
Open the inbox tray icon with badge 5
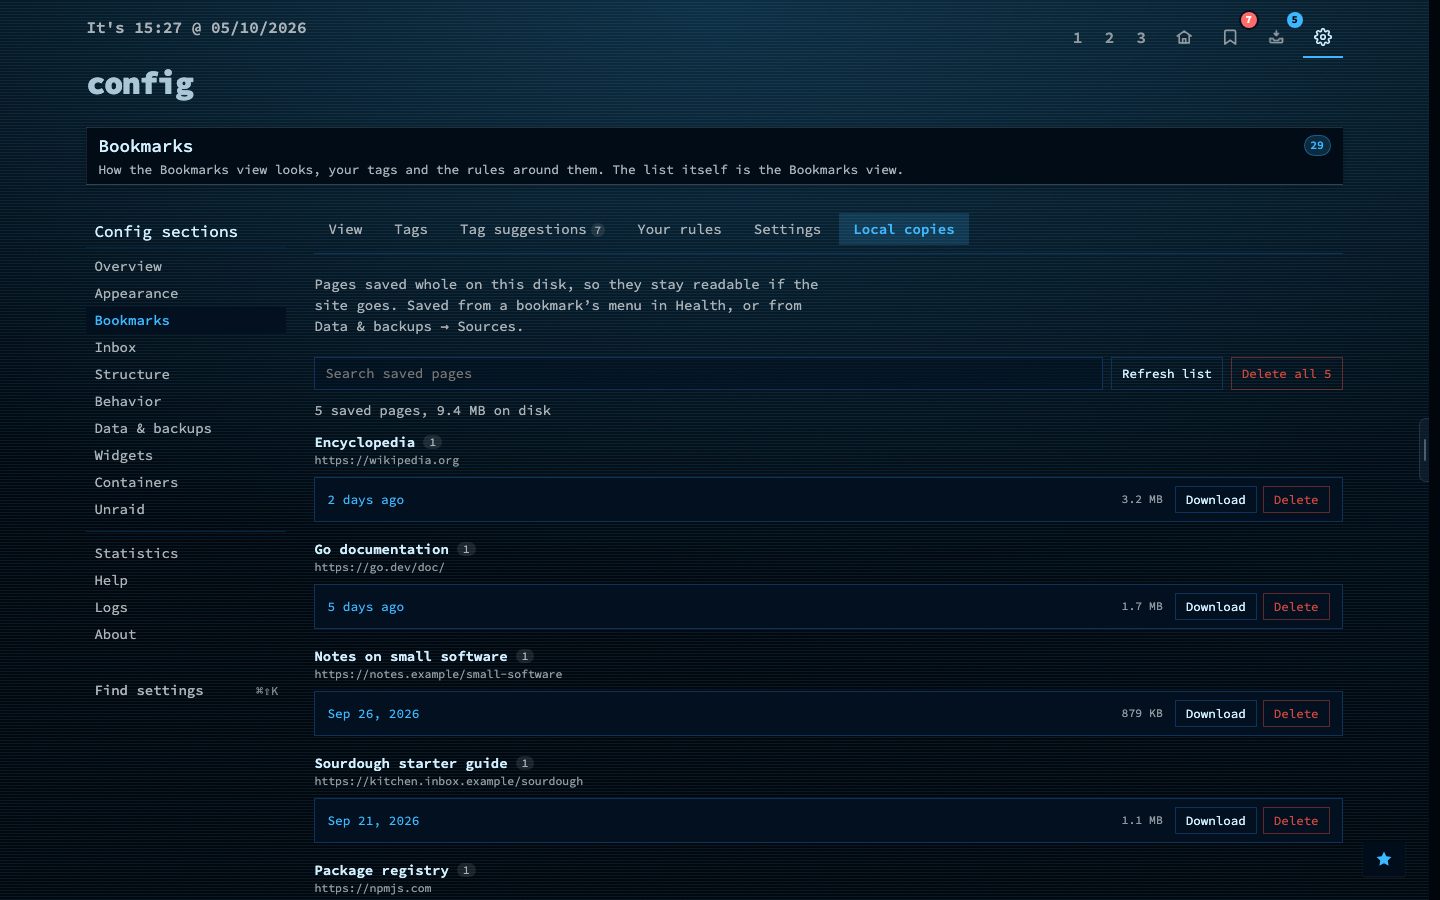pos(1276,37)
